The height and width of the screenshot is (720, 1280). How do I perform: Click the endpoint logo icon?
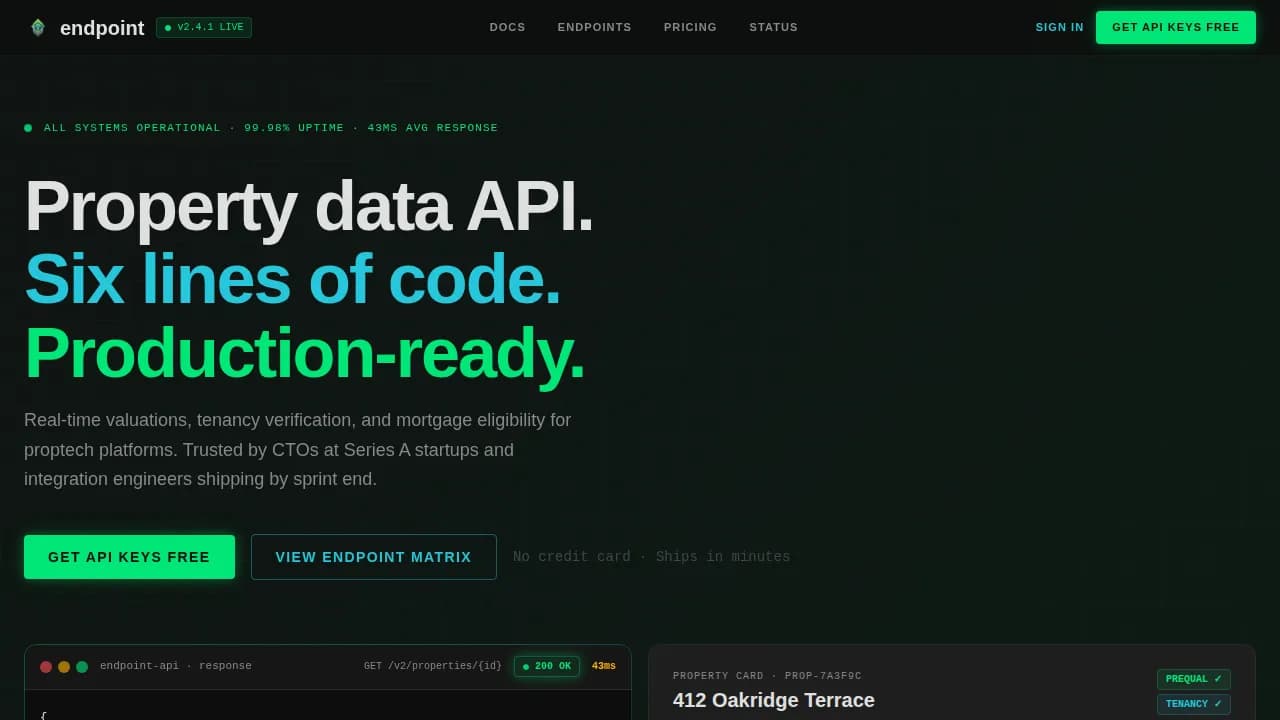pos(38,28)
